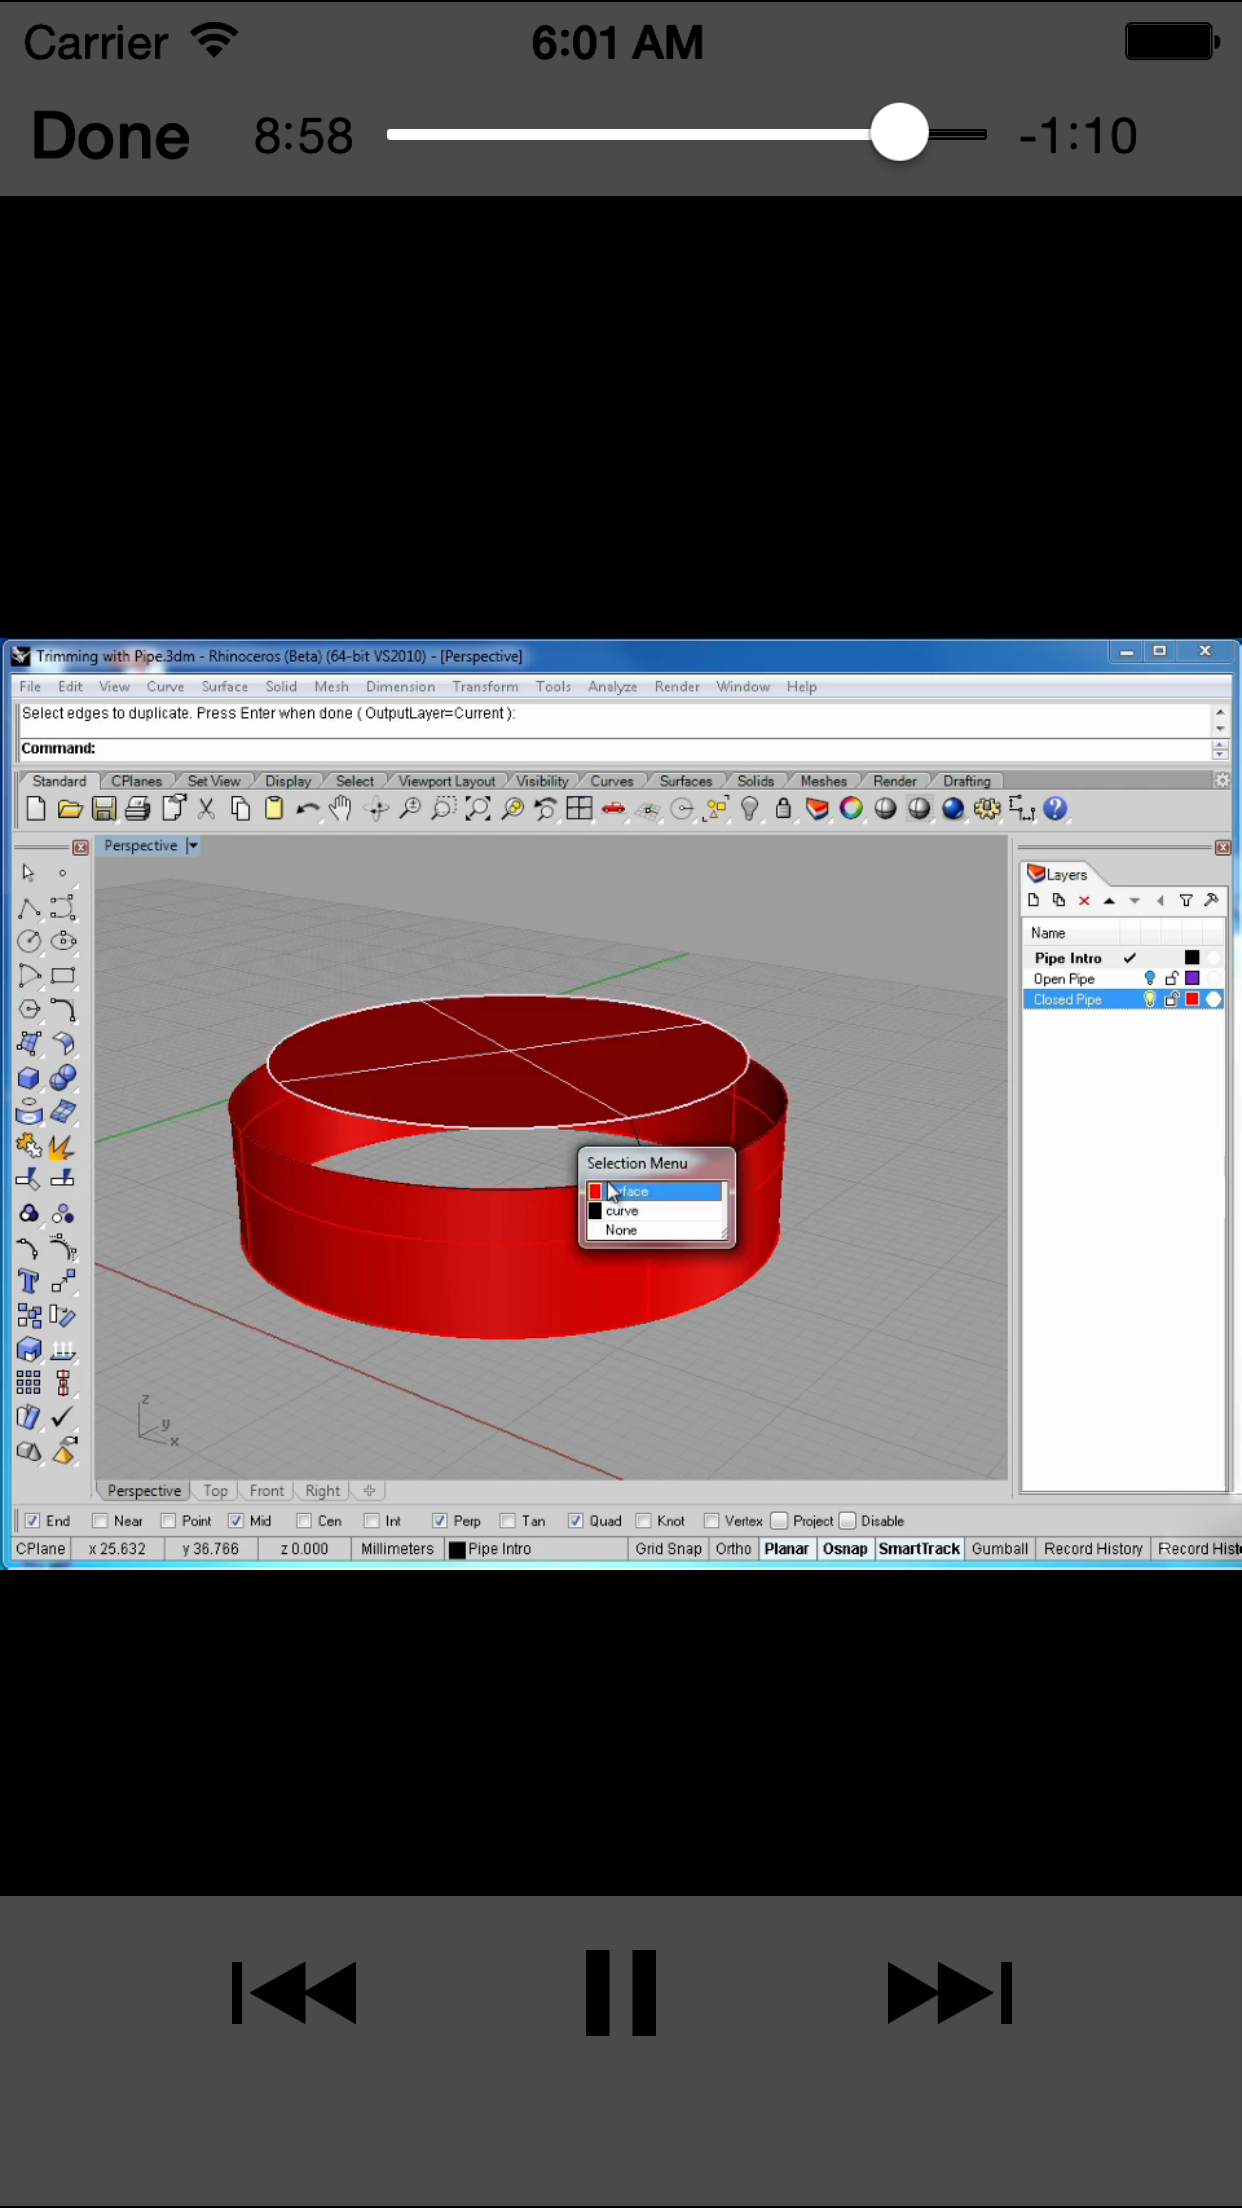Click the Undo arrow icon

307,809
